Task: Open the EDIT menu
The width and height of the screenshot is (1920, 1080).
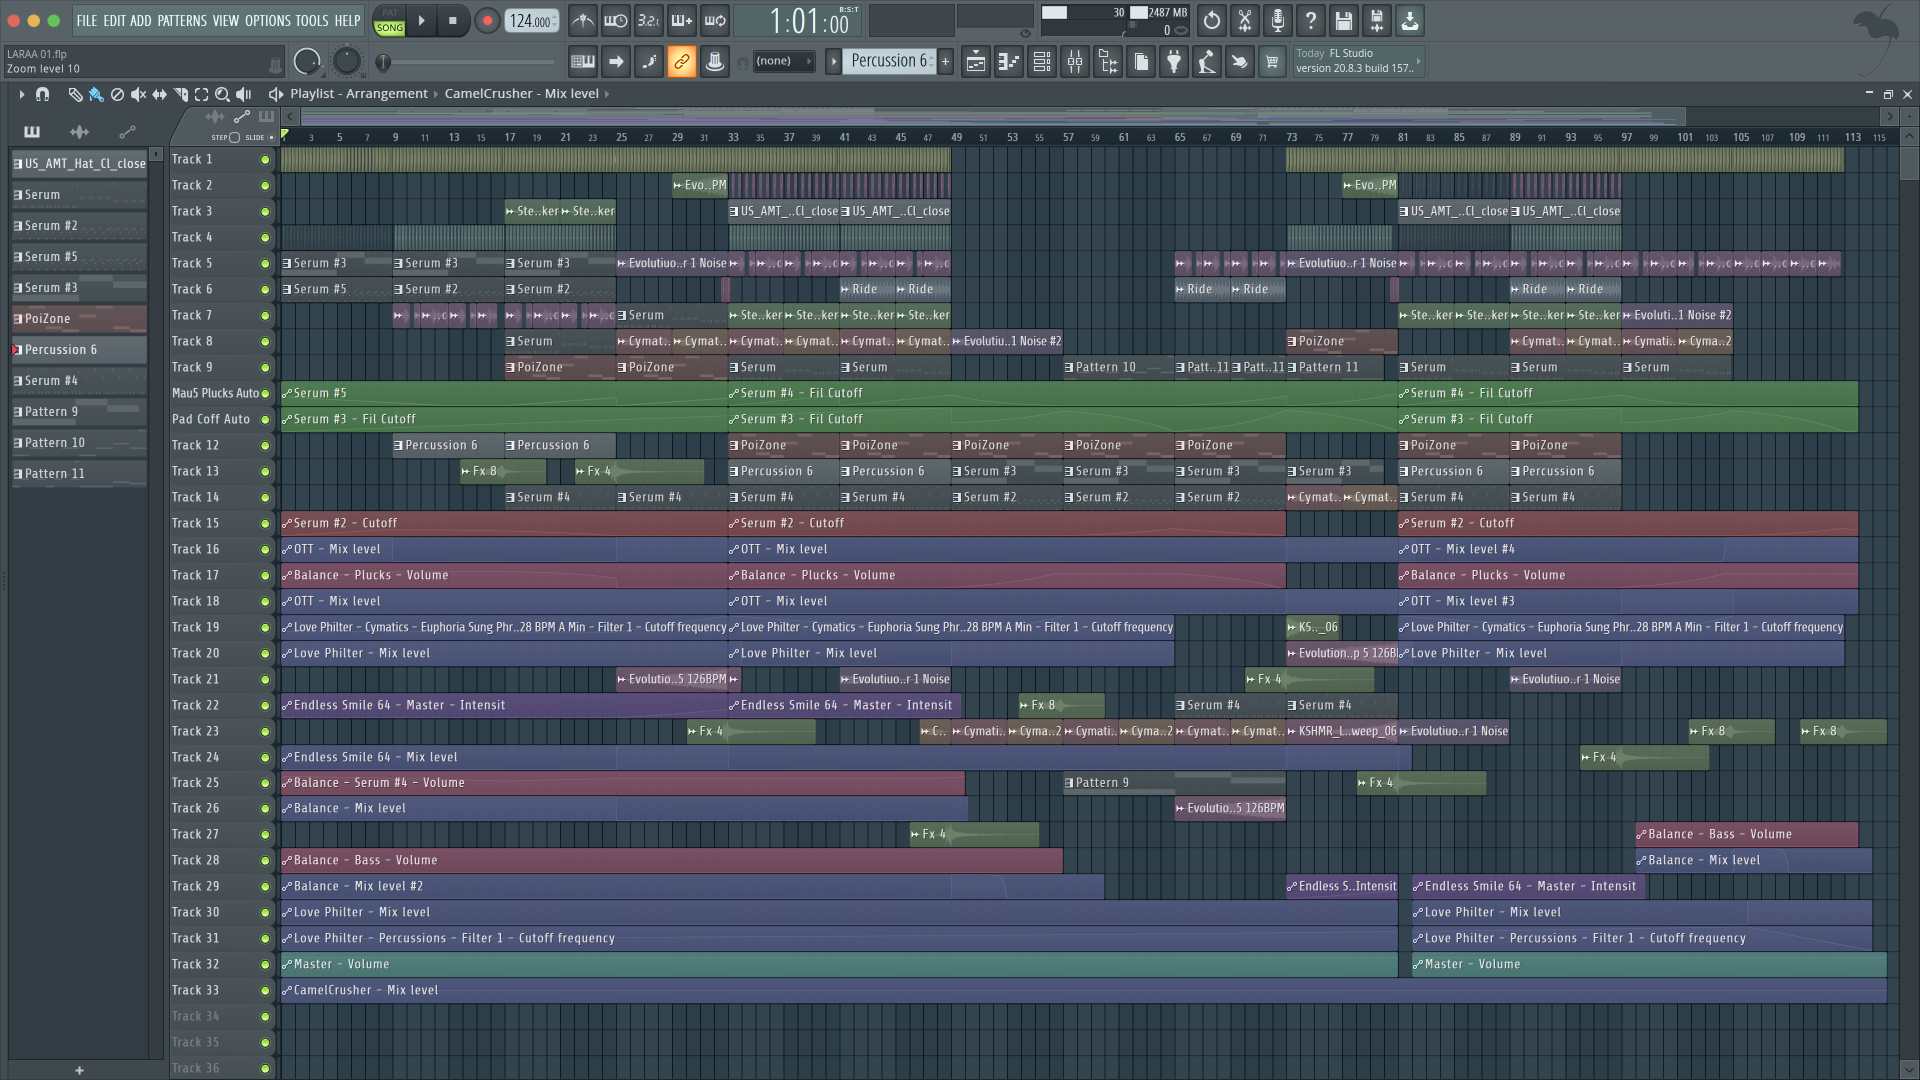Action: click(114, 20)
